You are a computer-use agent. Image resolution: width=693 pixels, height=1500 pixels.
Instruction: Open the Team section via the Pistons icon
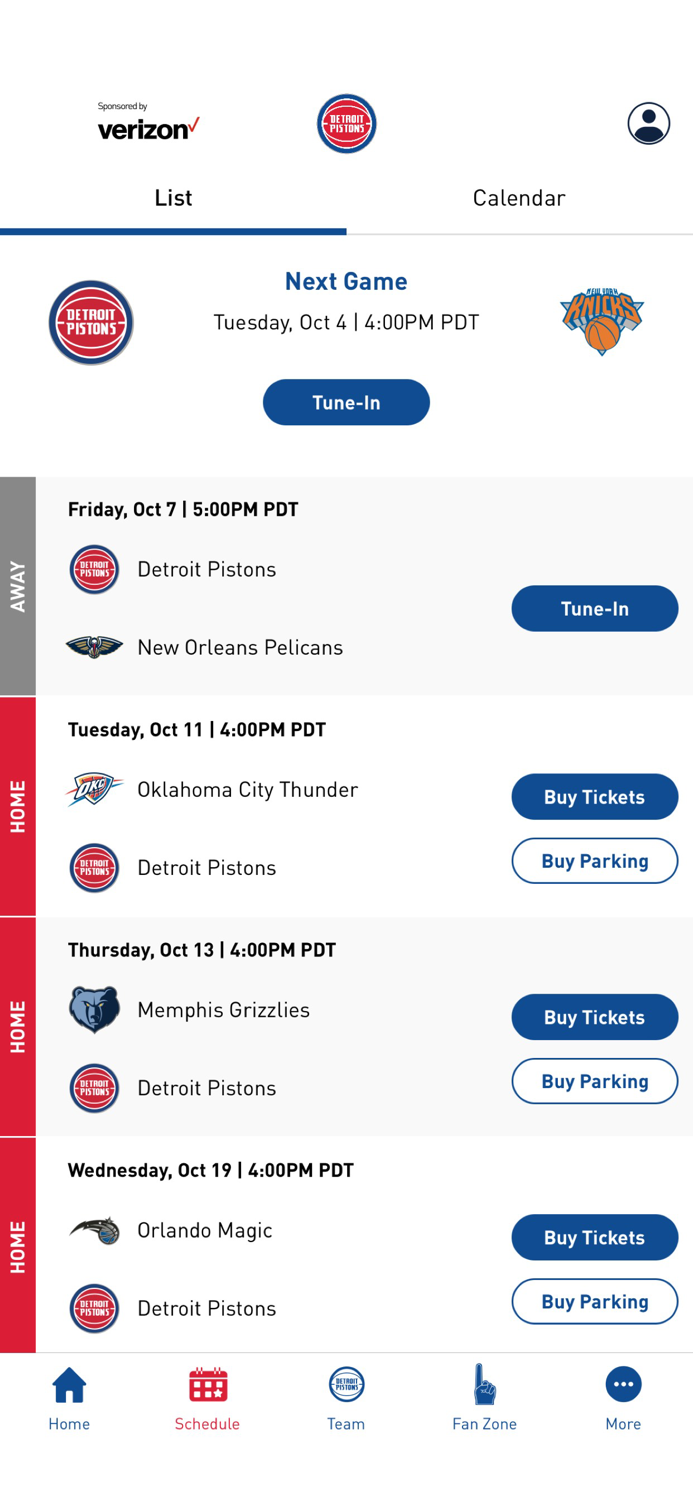click(346, 1386)
